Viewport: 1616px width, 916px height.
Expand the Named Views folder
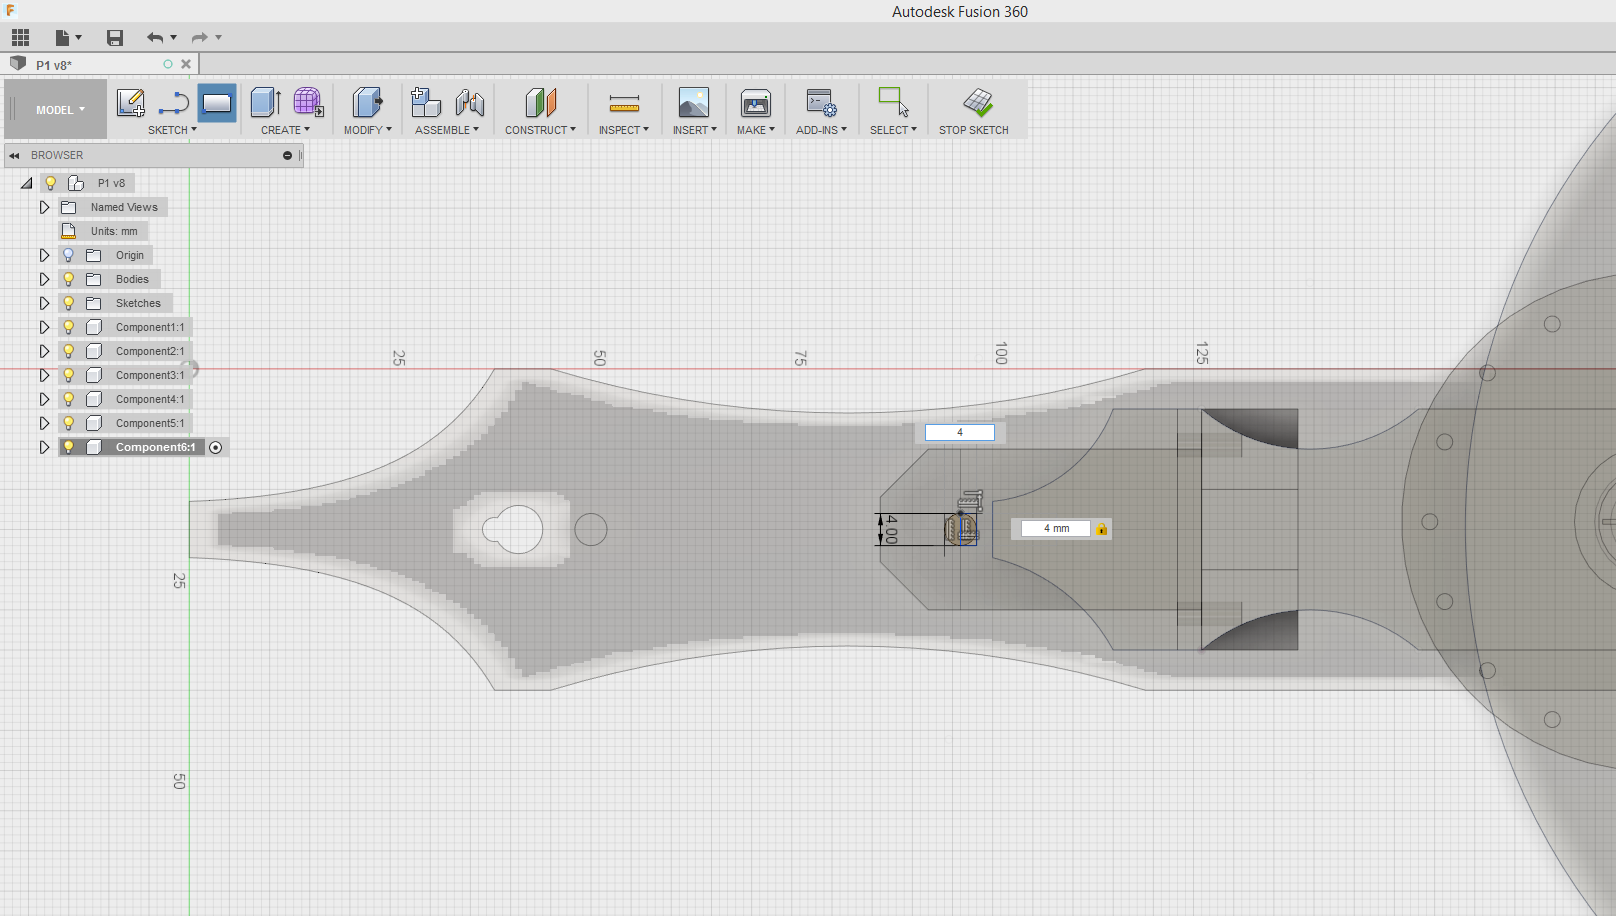point(44,207)
